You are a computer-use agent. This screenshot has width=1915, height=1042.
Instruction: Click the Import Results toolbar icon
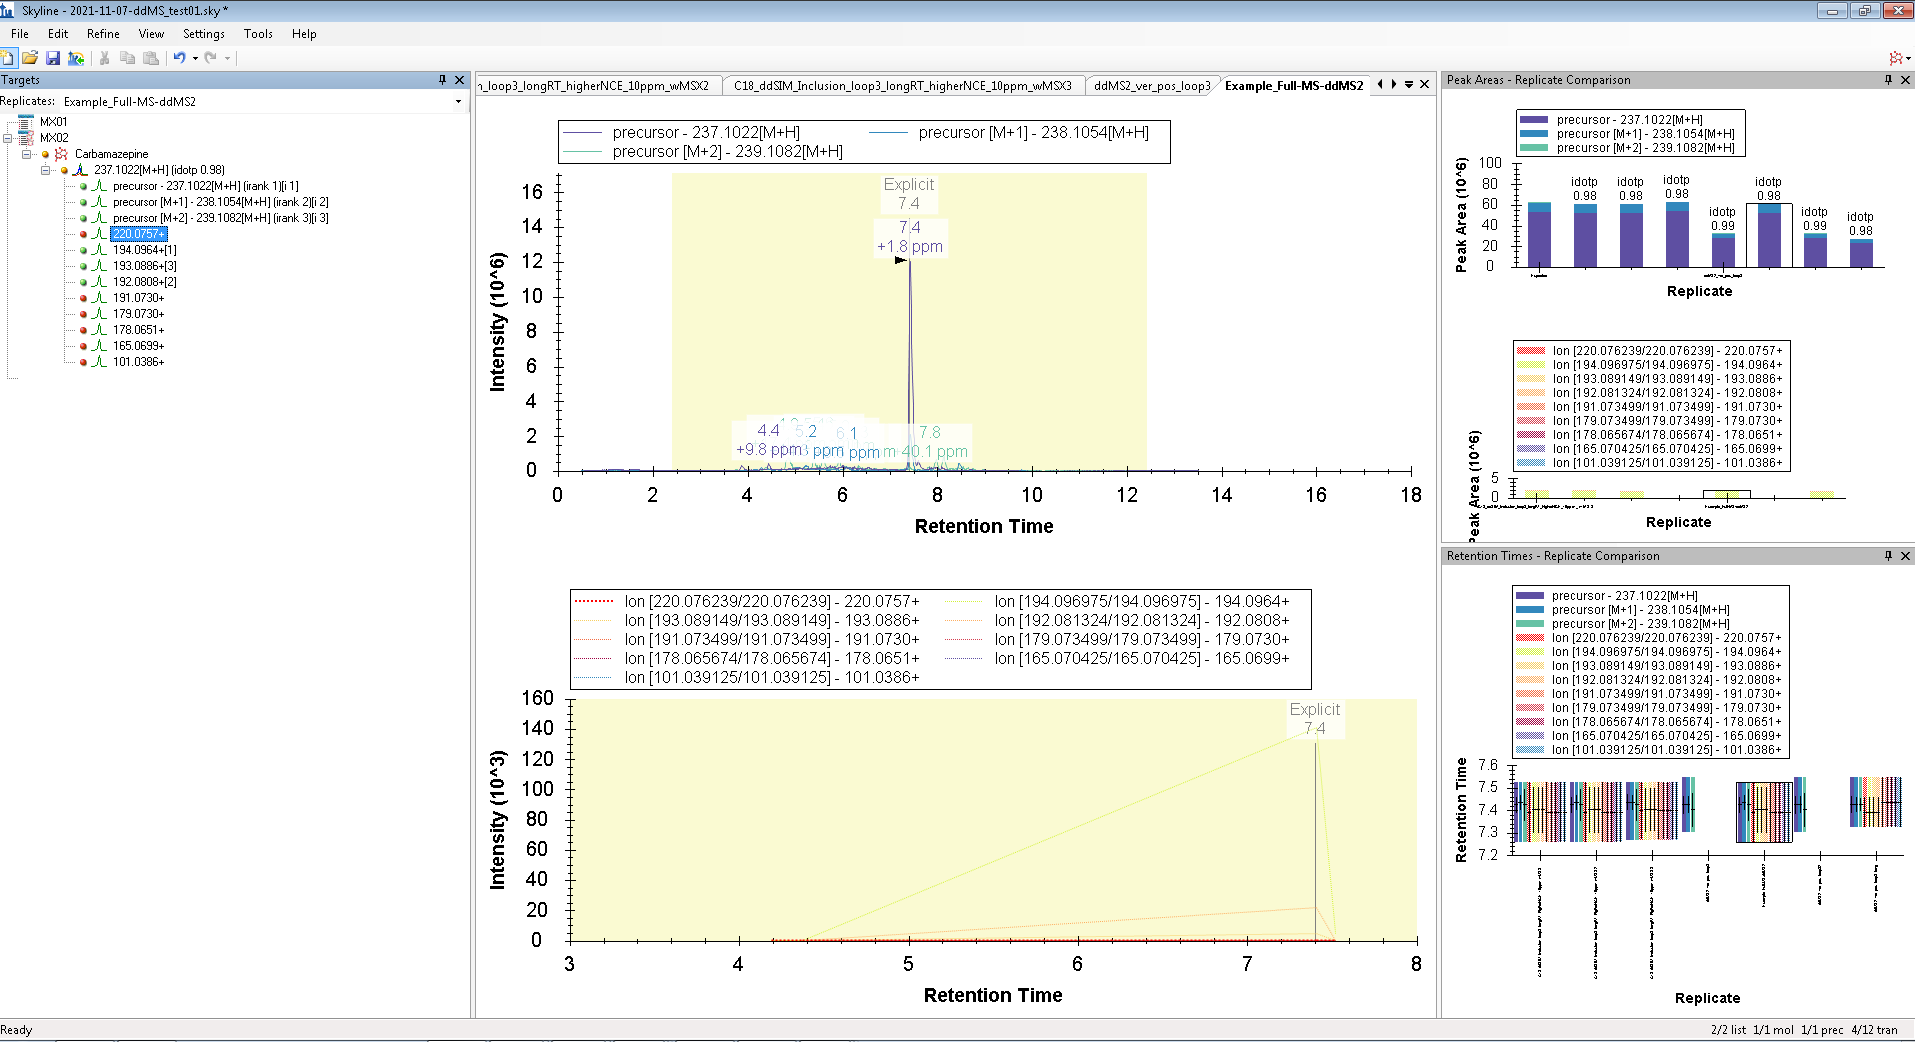pos(76,58)
